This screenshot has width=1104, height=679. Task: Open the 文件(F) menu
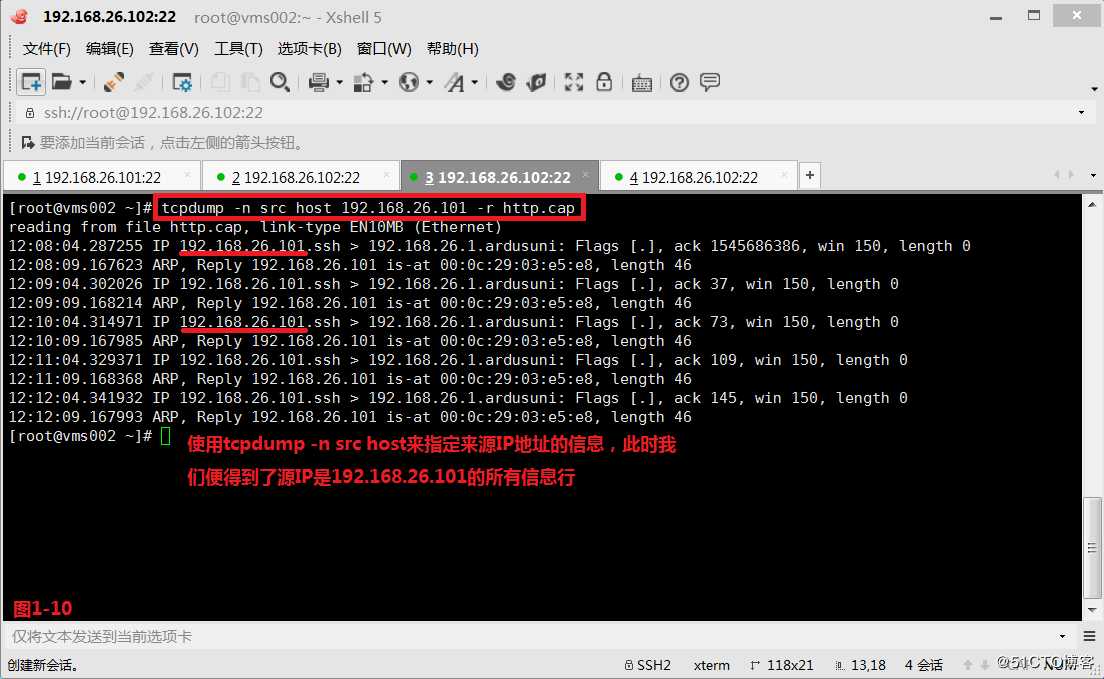[46, 49]
